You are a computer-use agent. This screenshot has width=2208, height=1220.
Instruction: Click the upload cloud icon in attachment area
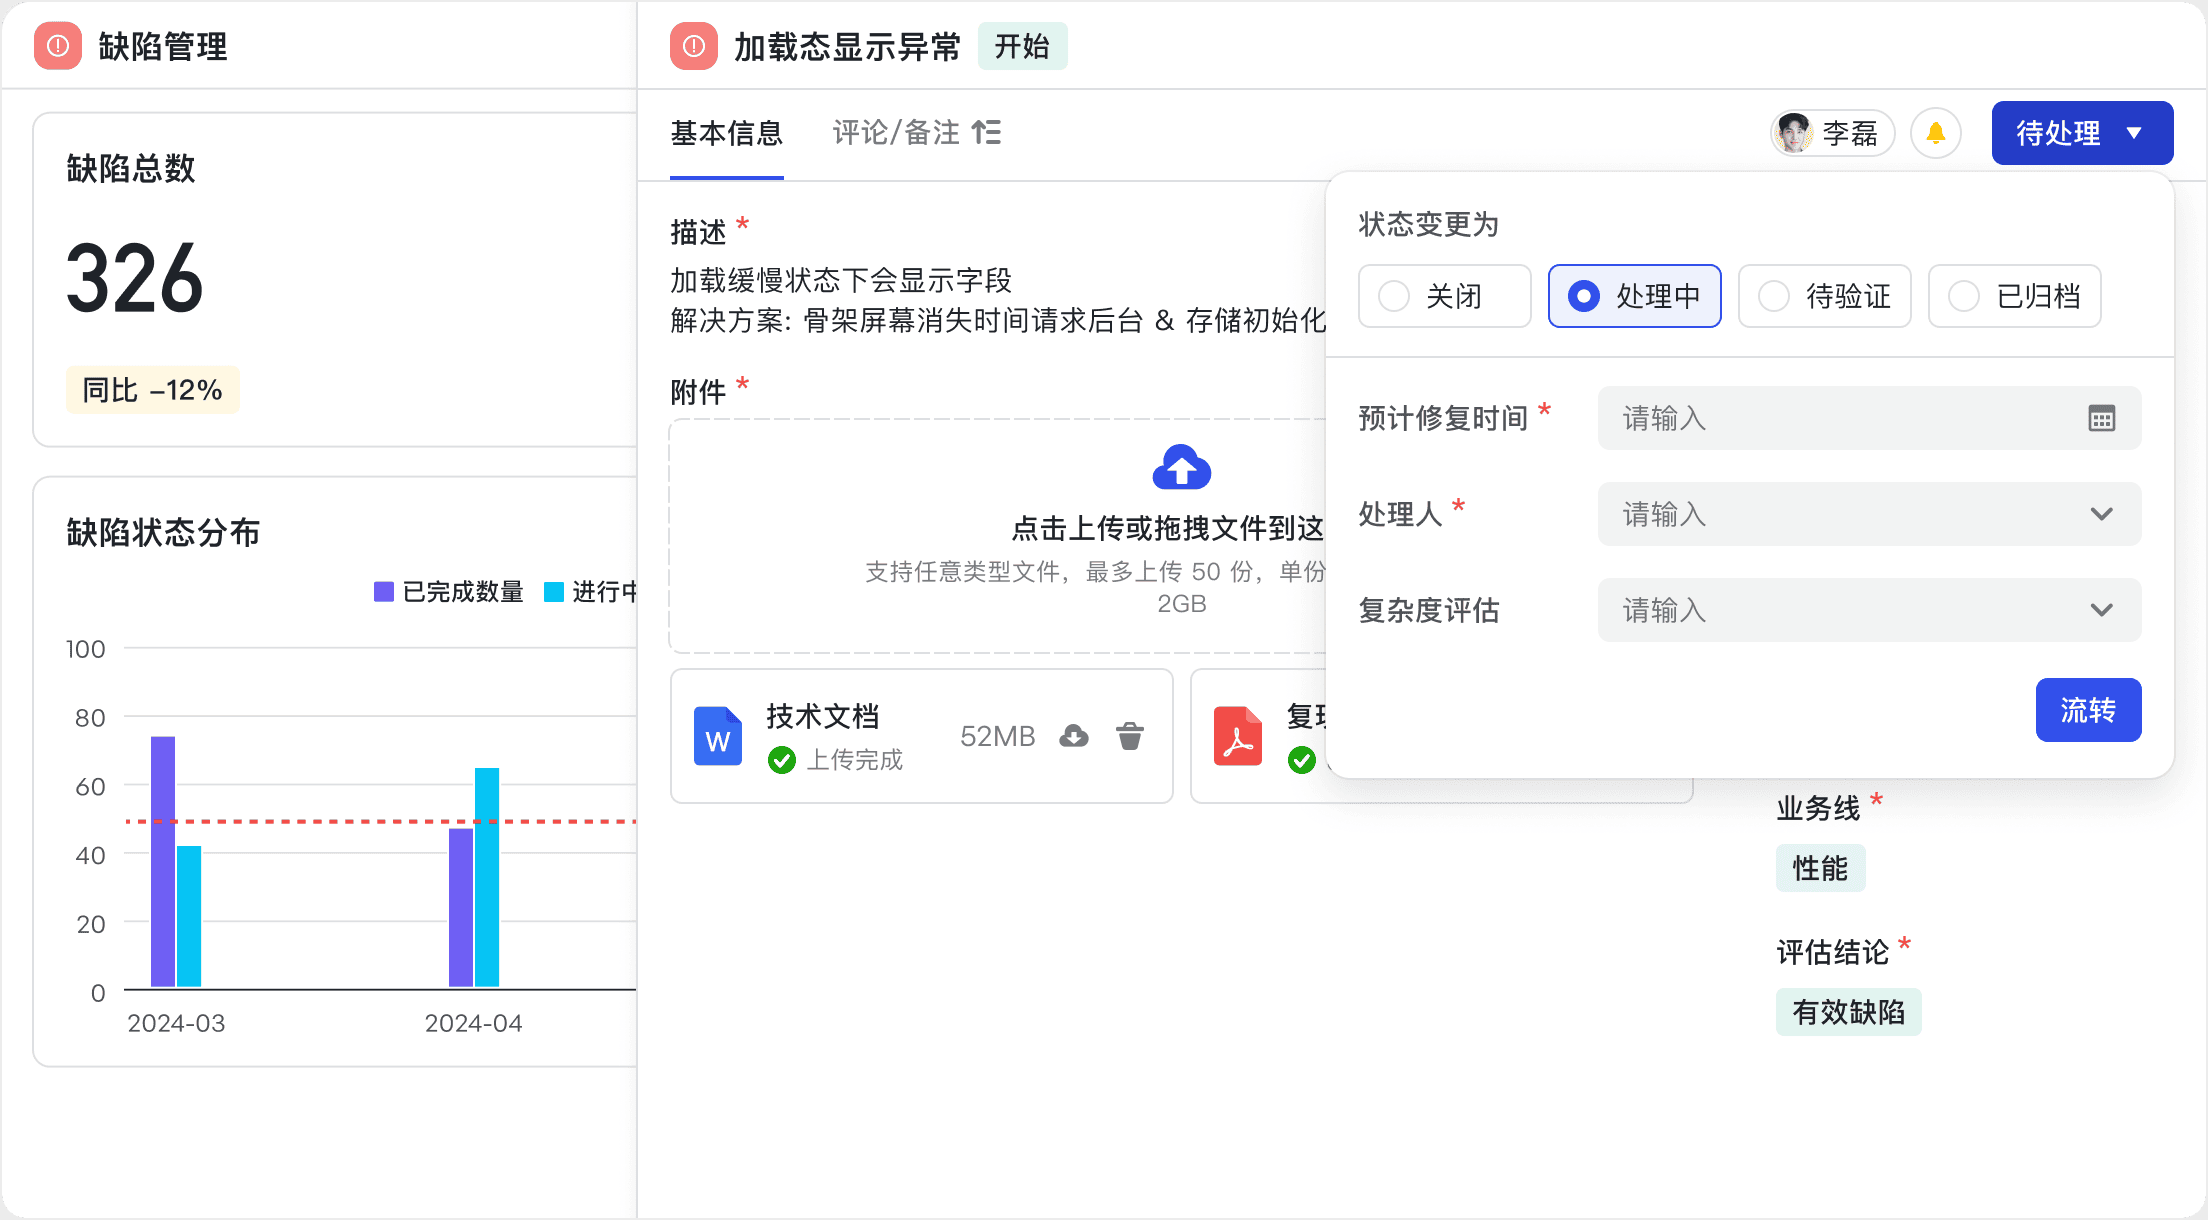coord(1181,468)
